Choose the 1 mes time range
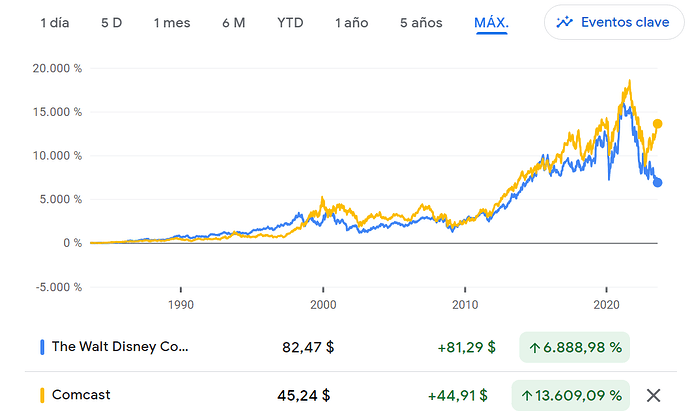Viewport: 690px width, 413px height. pyautogui.click(x=171, y=22)
